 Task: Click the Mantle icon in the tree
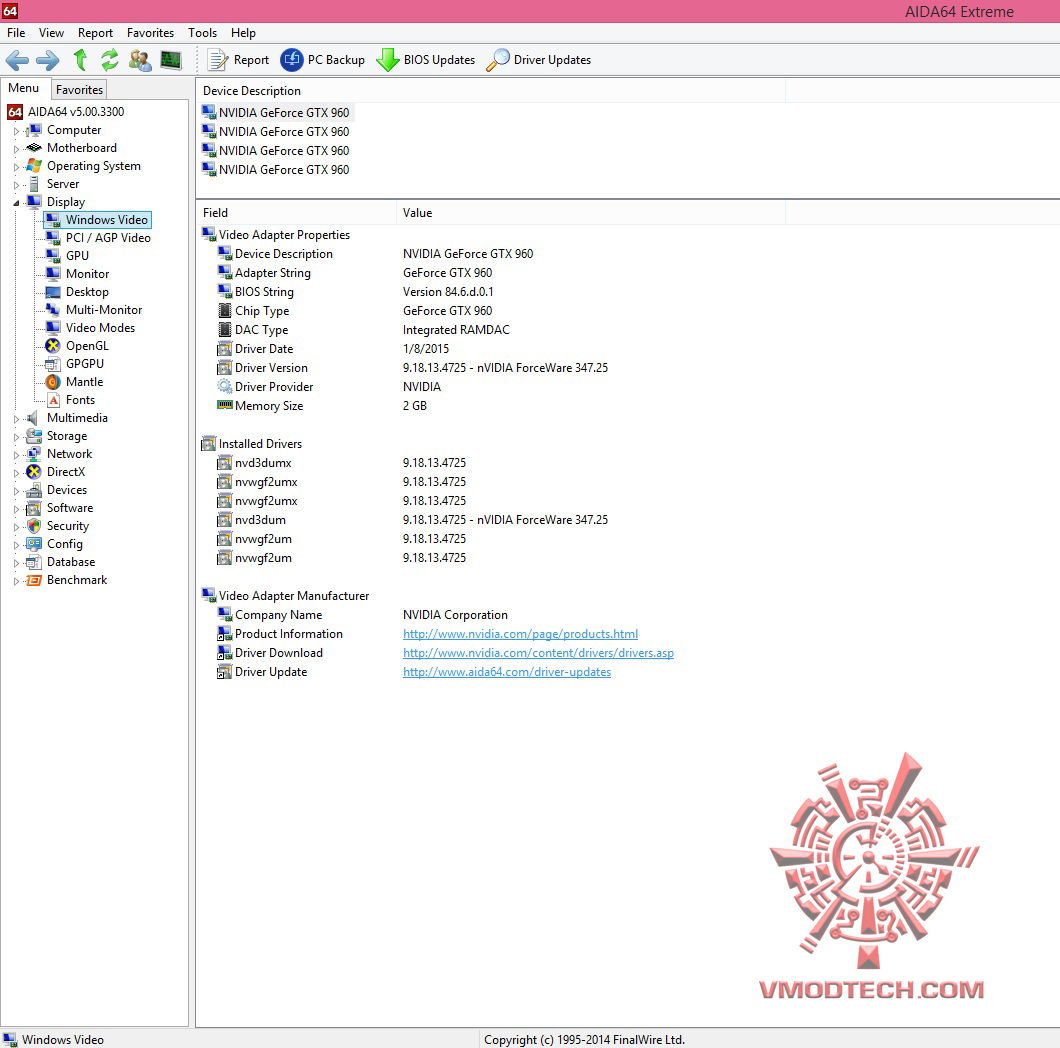(53, 382)
